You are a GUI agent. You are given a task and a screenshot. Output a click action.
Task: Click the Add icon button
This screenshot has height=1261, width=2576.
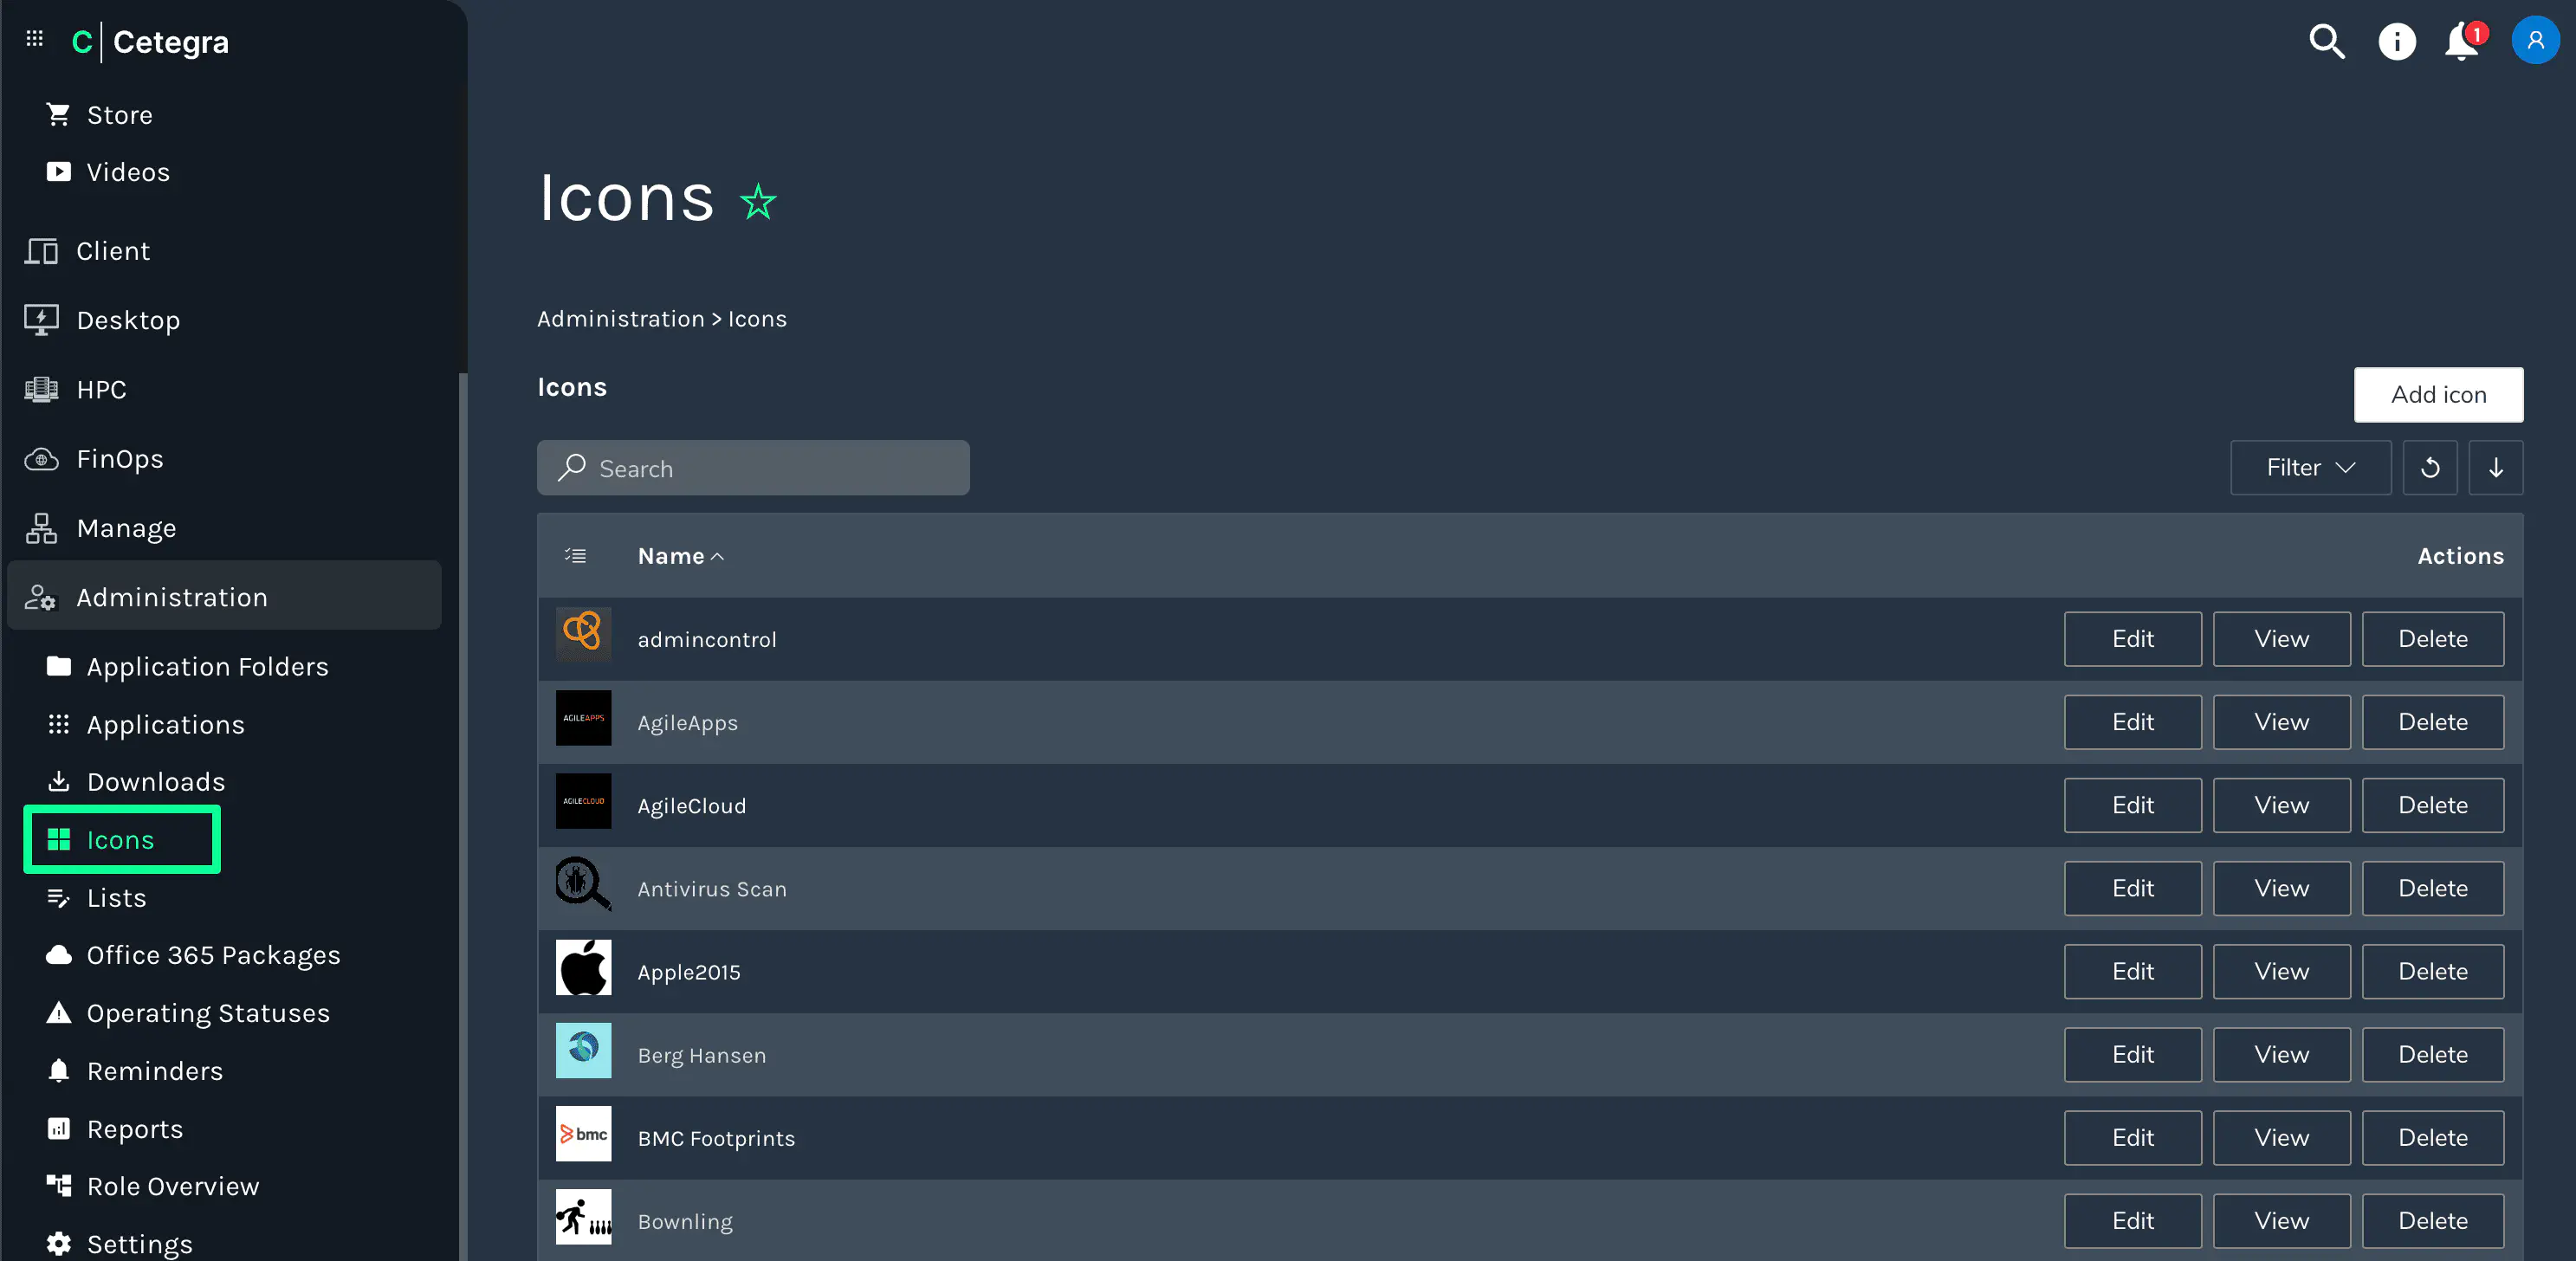[2437, 394]
